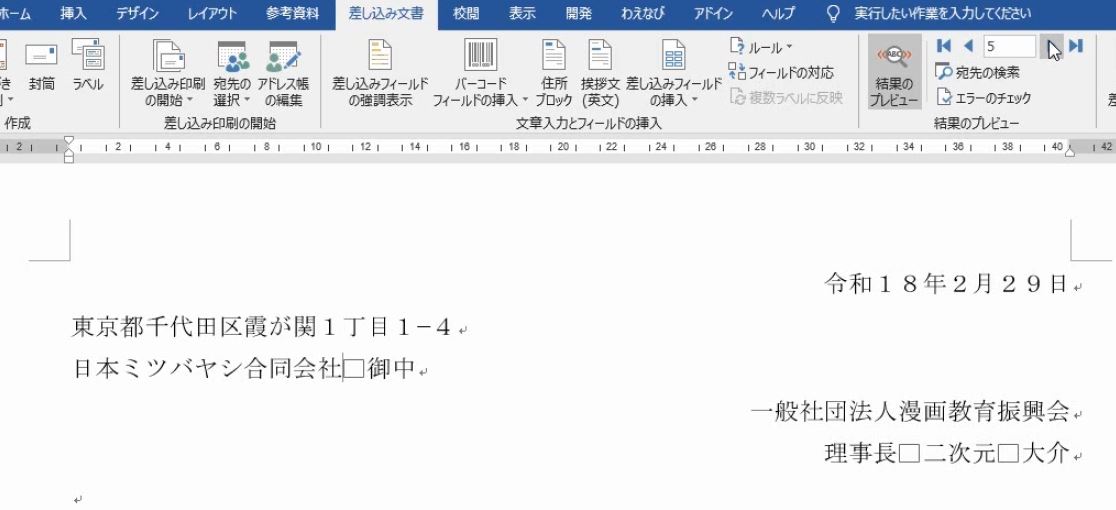Insert 住所ブロック

pyautogui.click(x=553, y=74)
